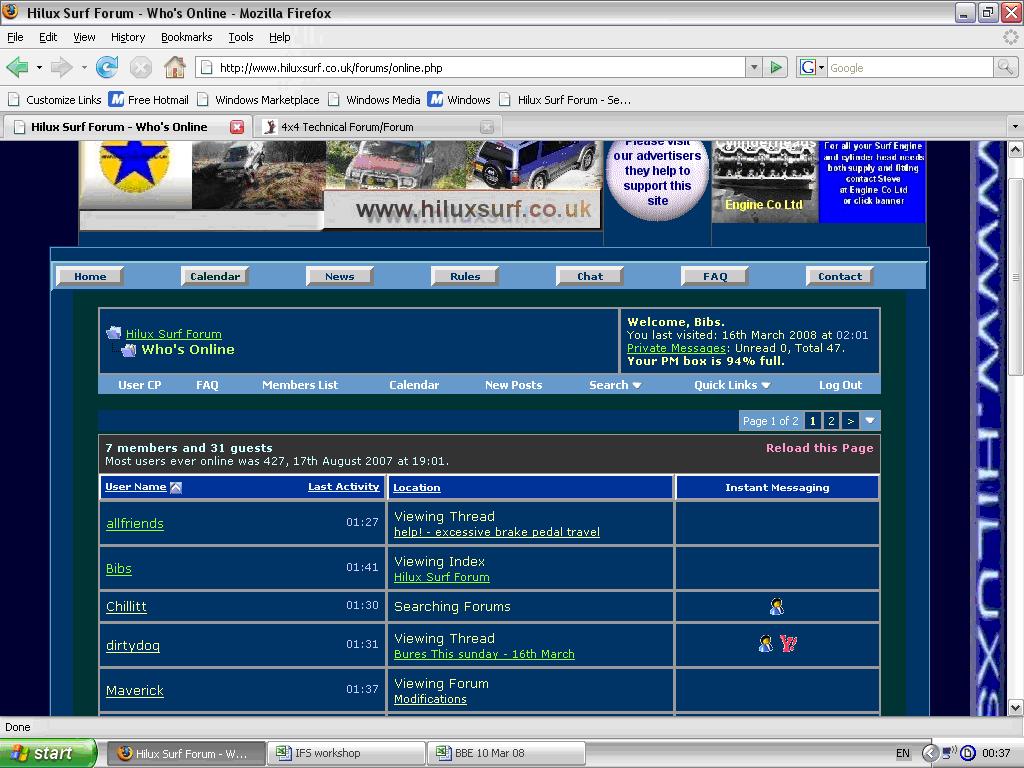The height and width of the screenshot is (768, 1024).
Task: Close the Hilux Surf Forum tab
Action: (x=237, y=127)
